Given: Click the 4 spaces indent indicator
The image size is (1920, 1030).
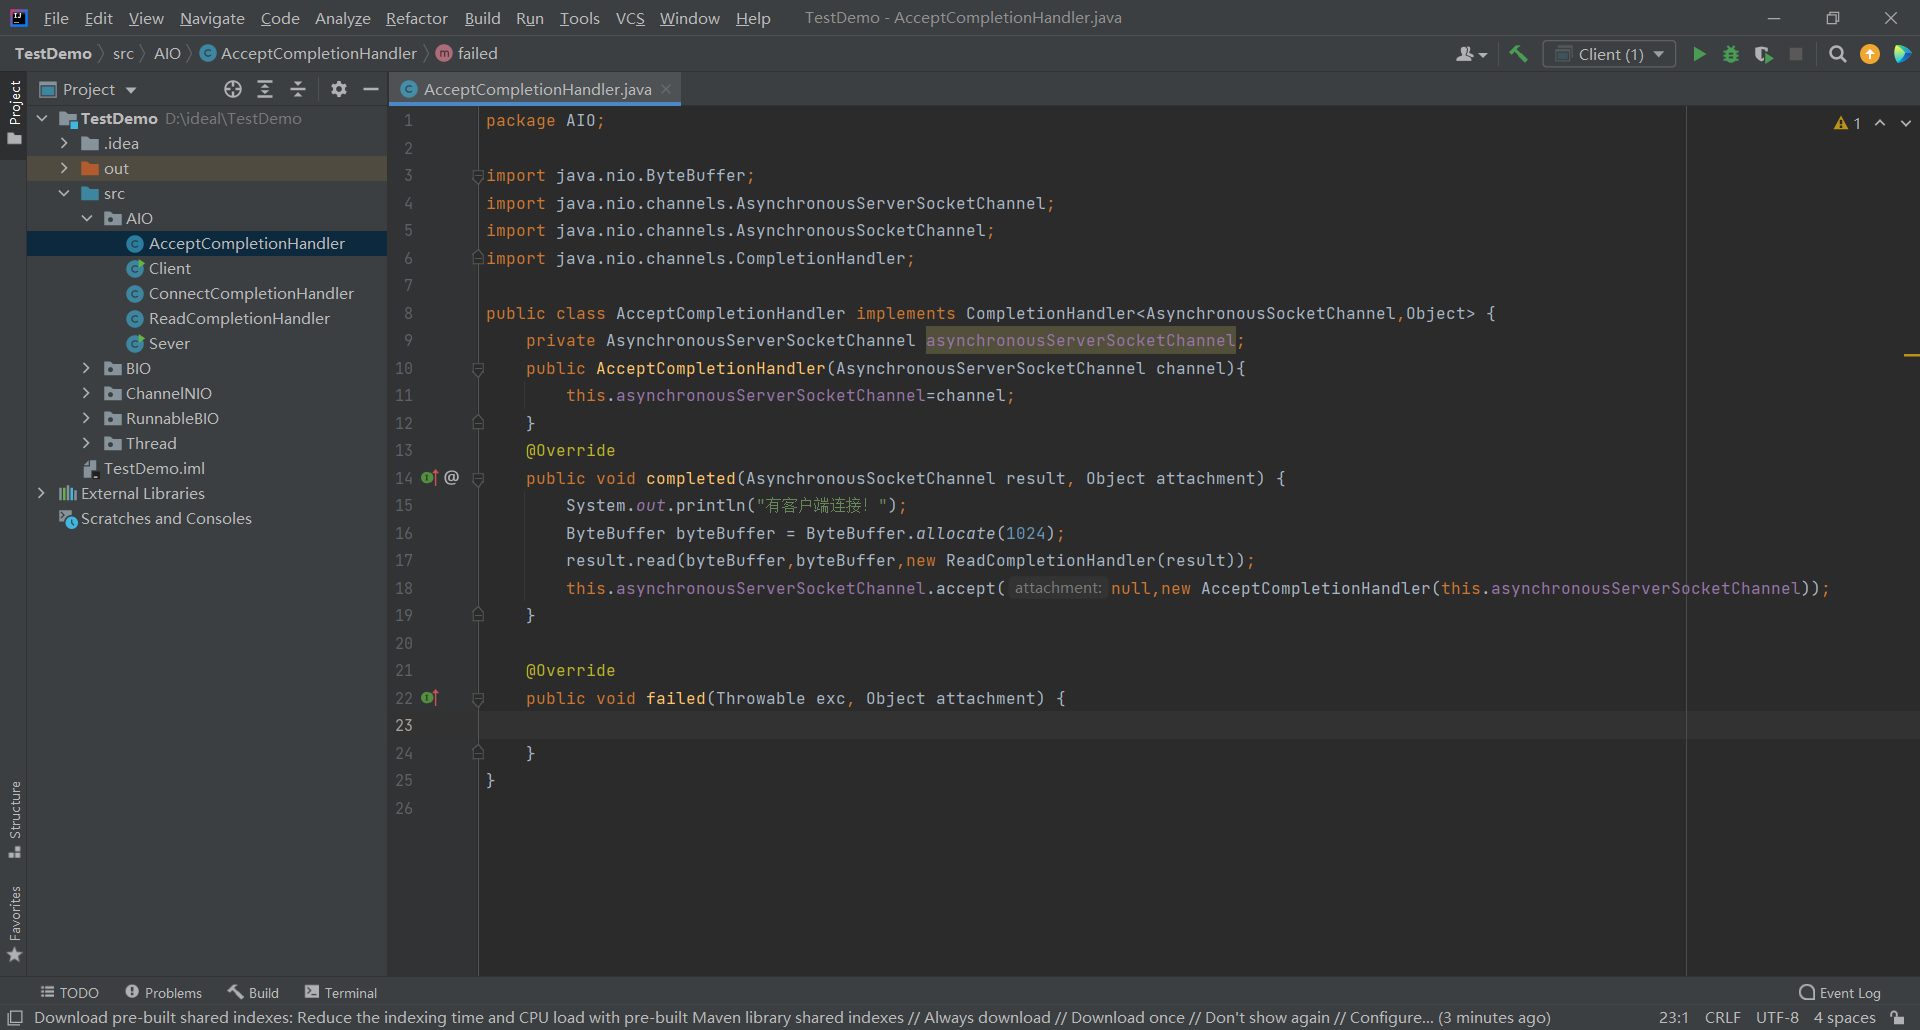Looking at the screenshot, I should 1844,1018.
